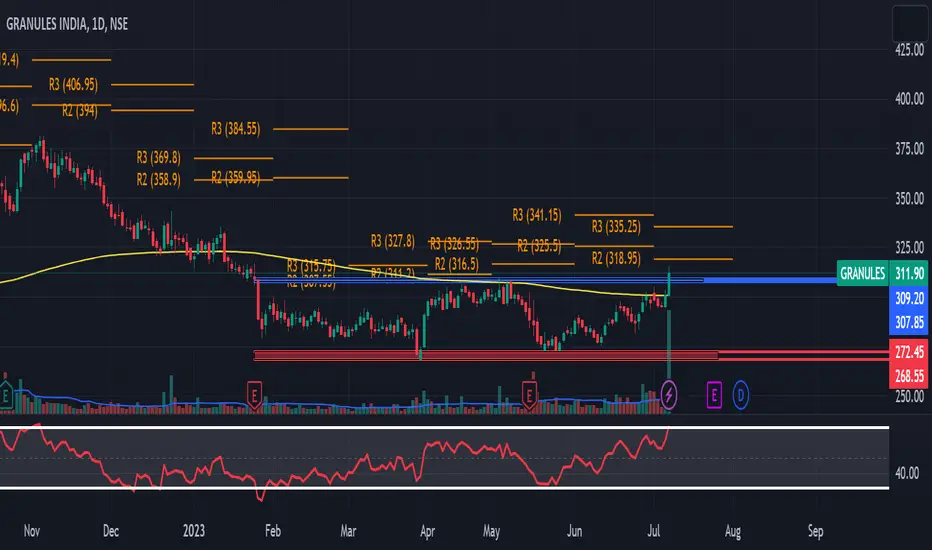Click the green earnings E marker before November
932x550 pixels.
[x=5, y=395]
